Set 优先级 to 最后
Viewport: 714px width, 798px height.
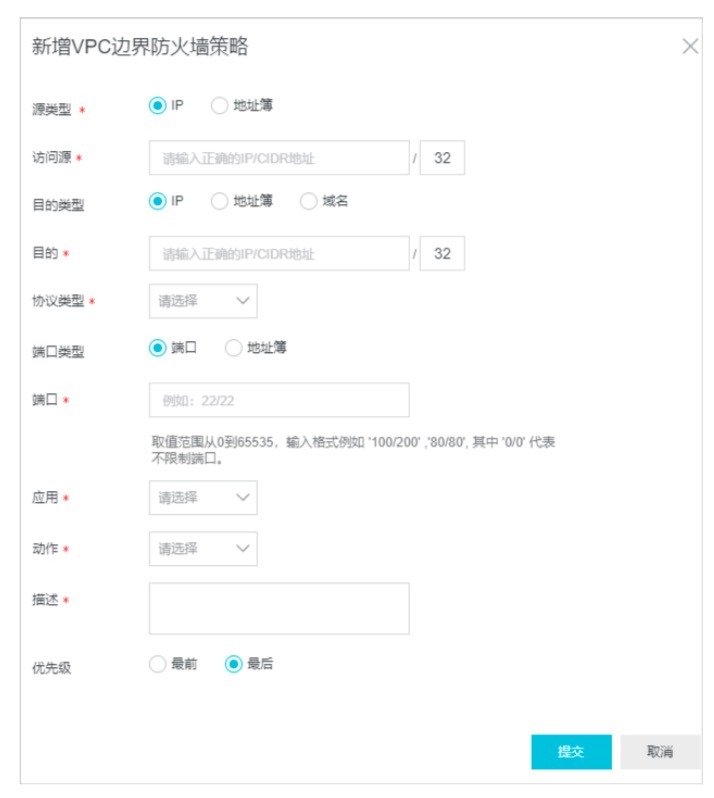(233, 664)
